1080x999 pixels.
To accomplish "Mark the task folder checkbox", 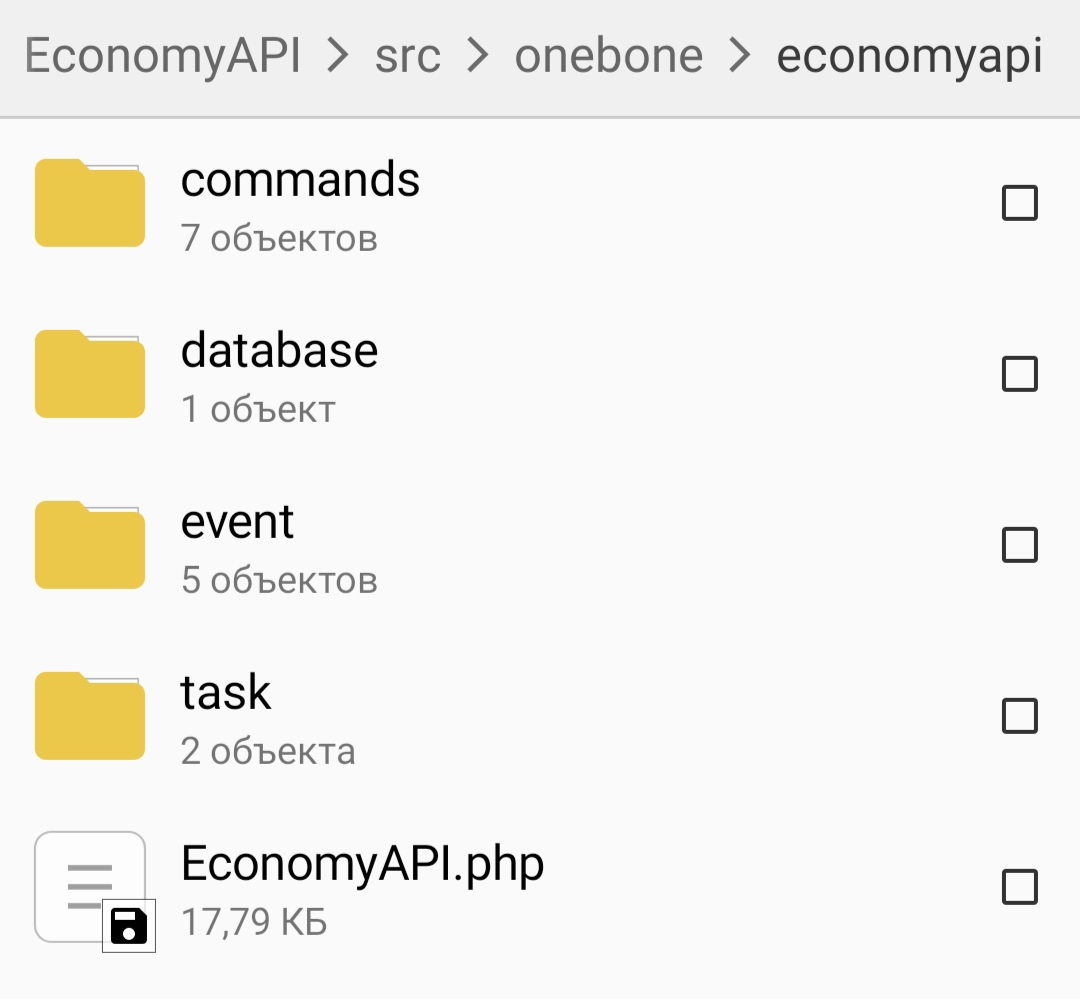I will click(x=1019, y=717).
